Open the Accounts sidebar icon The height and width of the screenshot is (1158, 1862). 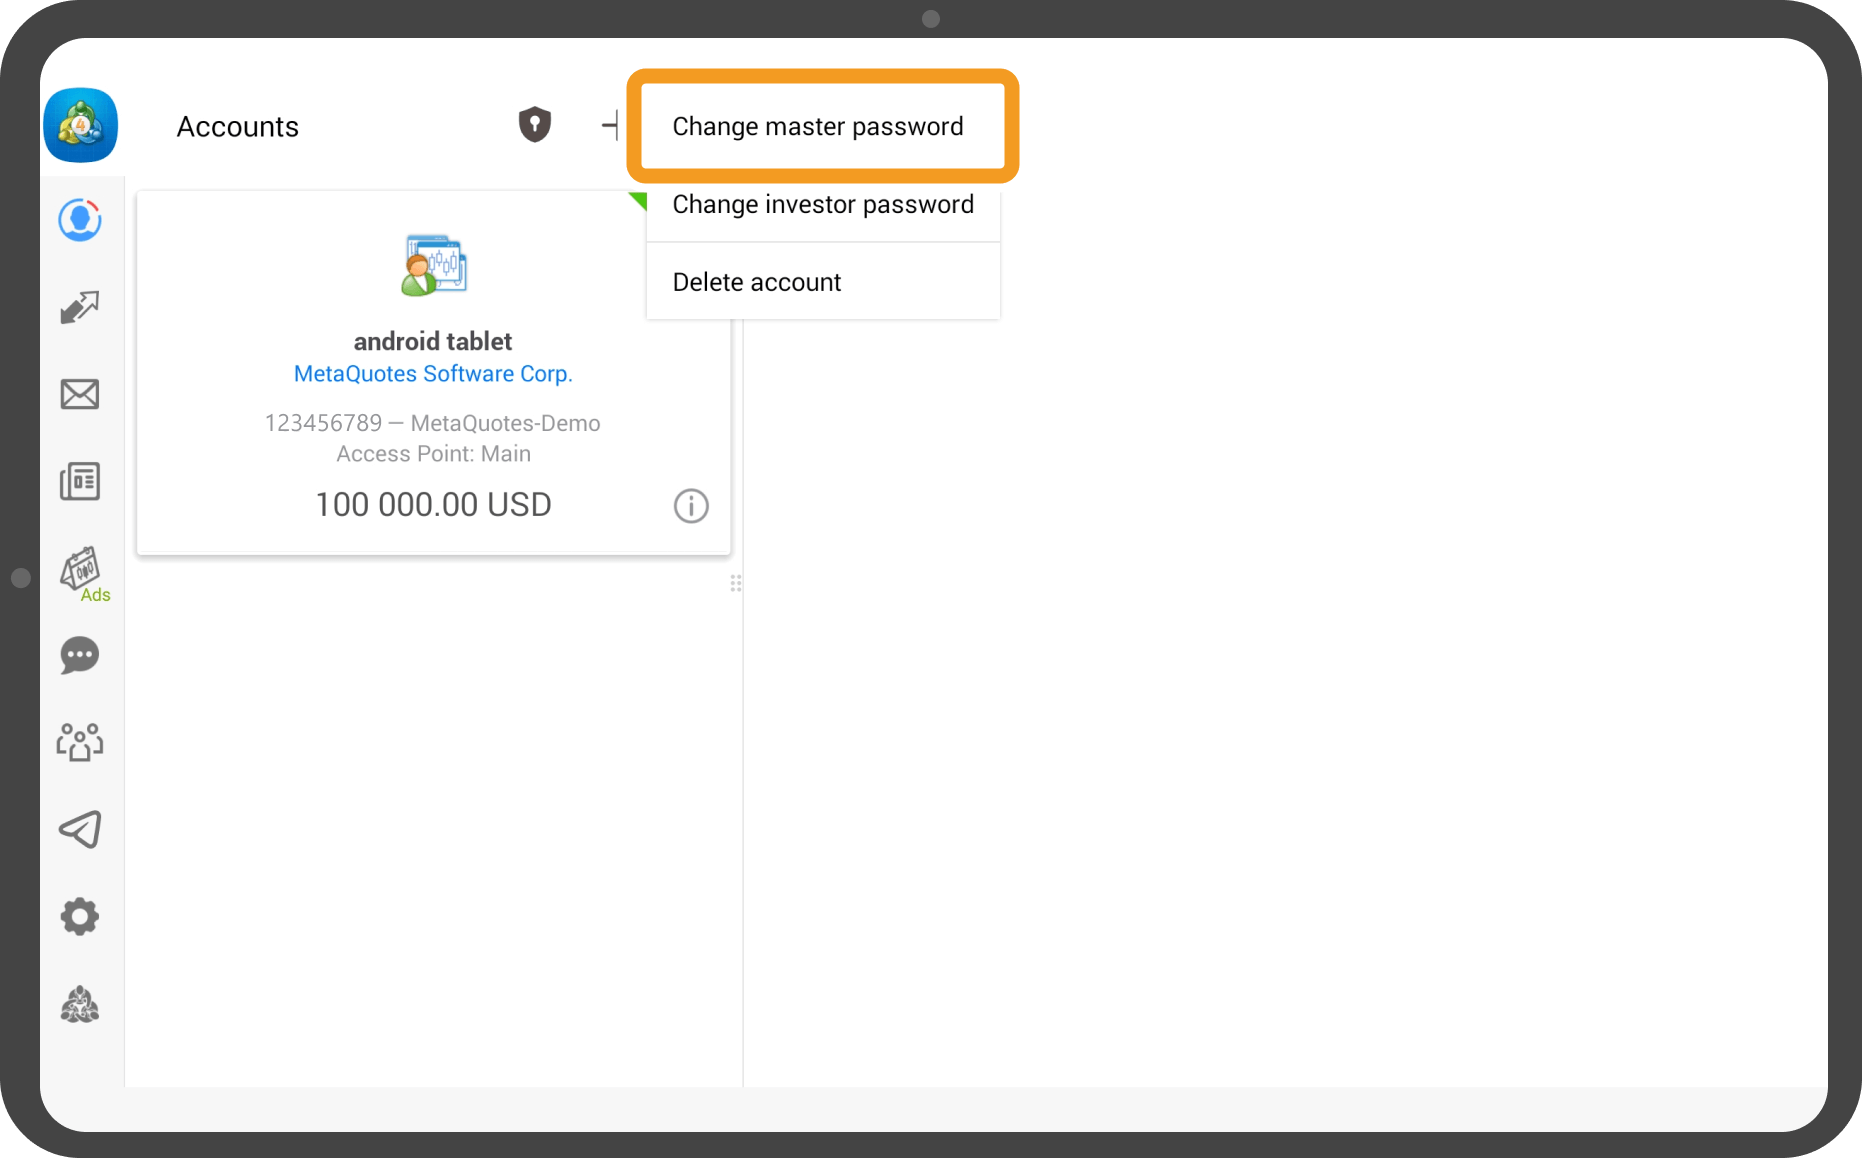point(80,220)
